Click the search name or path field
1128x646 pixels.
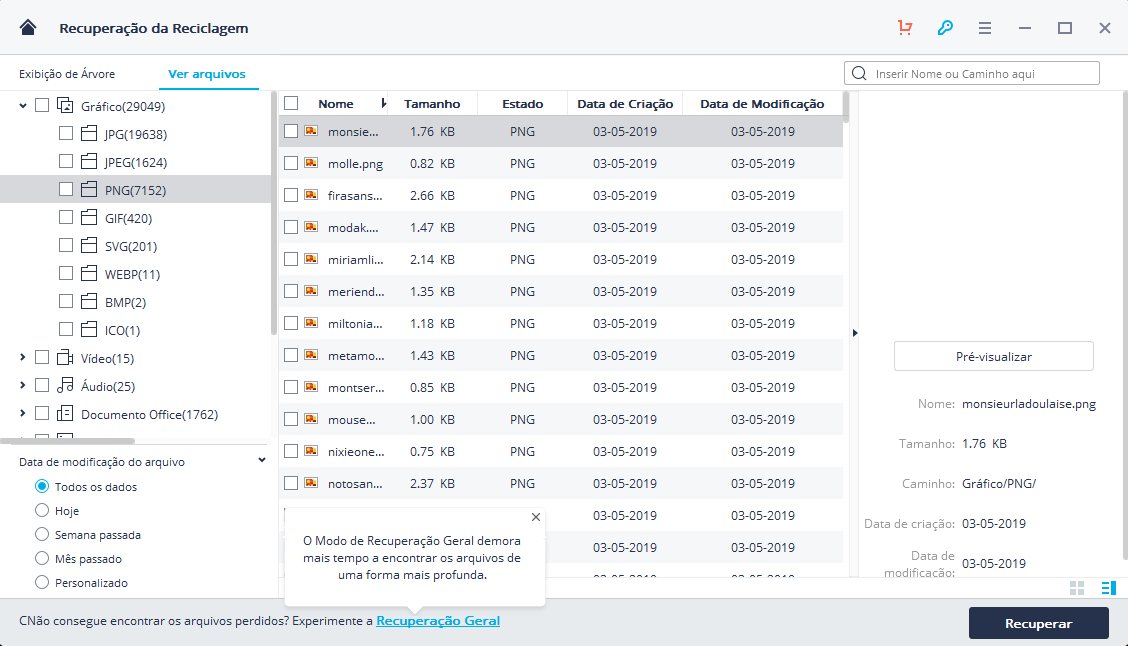pyautogui.click(x=980, y=74)
